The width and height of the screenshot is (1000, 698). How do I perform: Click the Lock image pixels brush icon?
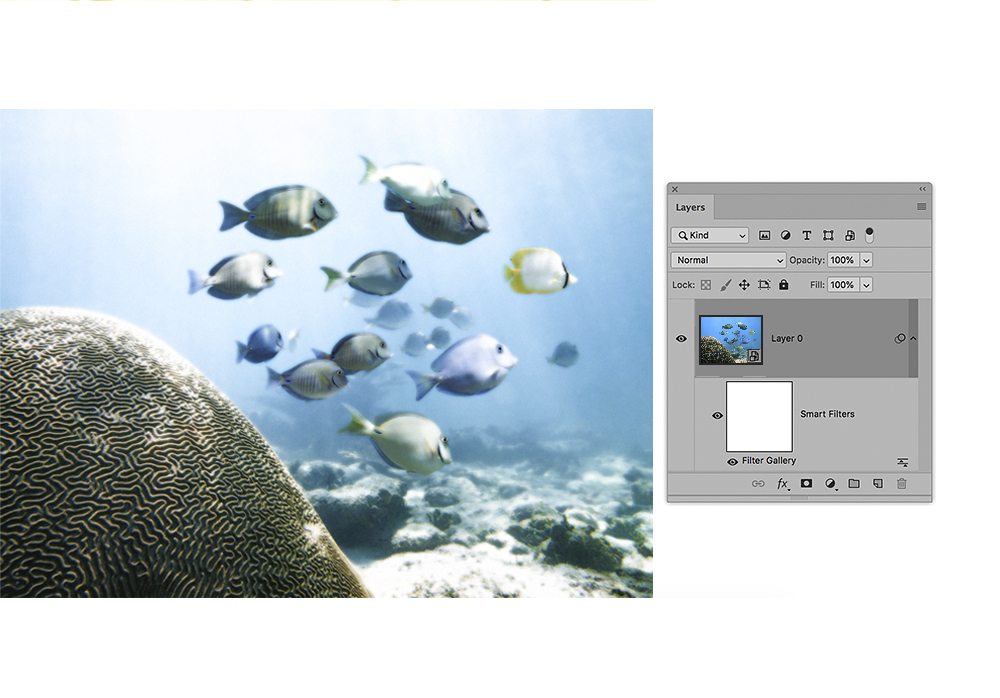pos(726,285)
